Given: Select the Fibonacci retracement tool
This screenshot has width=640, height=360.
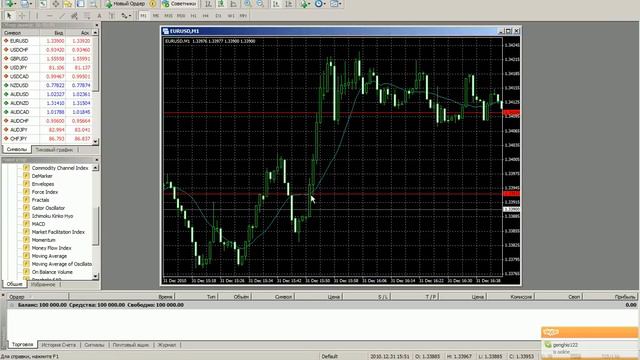Looking at the screenshot, I should pos(87,16).
